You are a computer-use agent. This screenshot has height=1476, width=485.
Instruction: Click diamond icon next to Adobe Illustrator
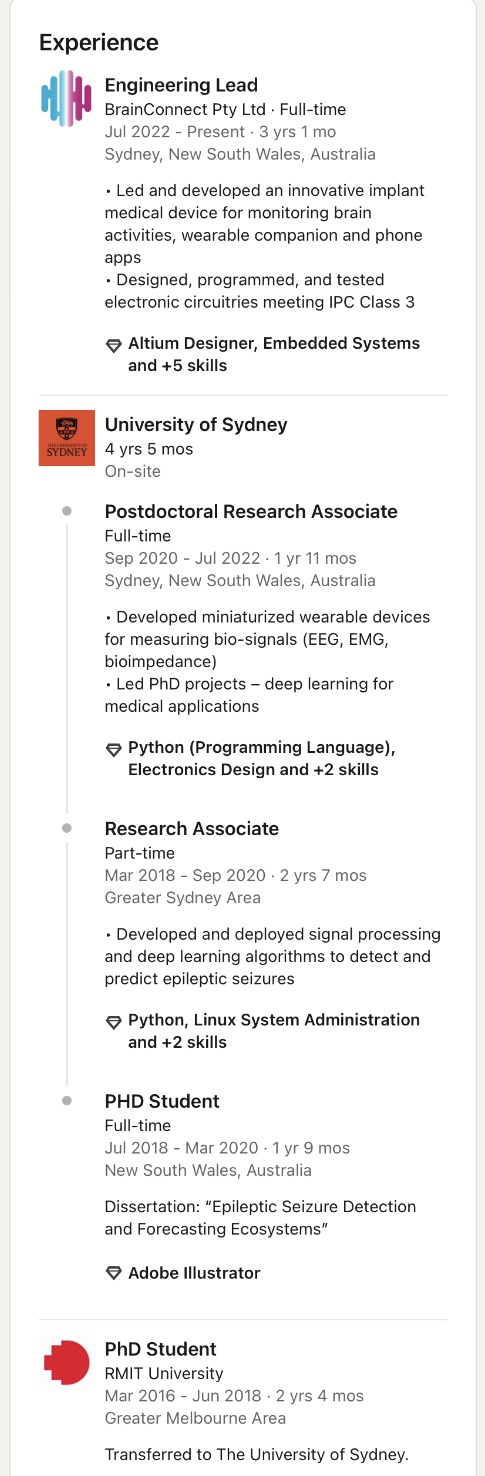(114, 1274)
